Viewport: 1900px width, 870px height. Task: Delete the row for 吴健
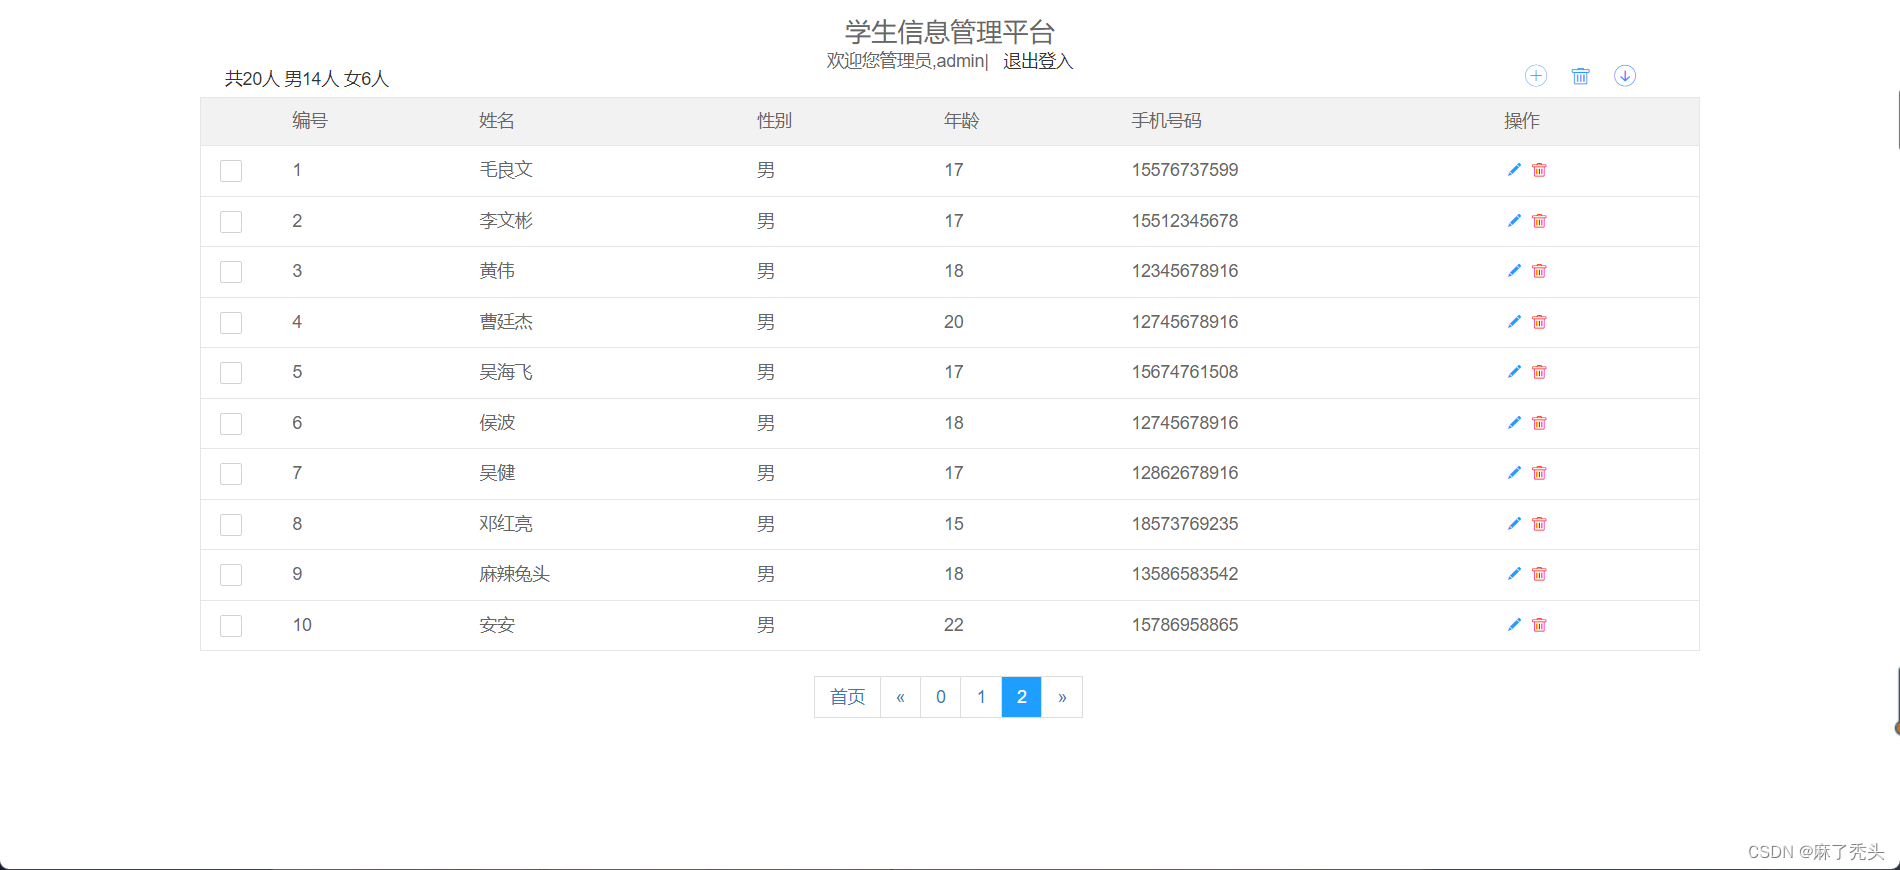(x=1540, y=473)
